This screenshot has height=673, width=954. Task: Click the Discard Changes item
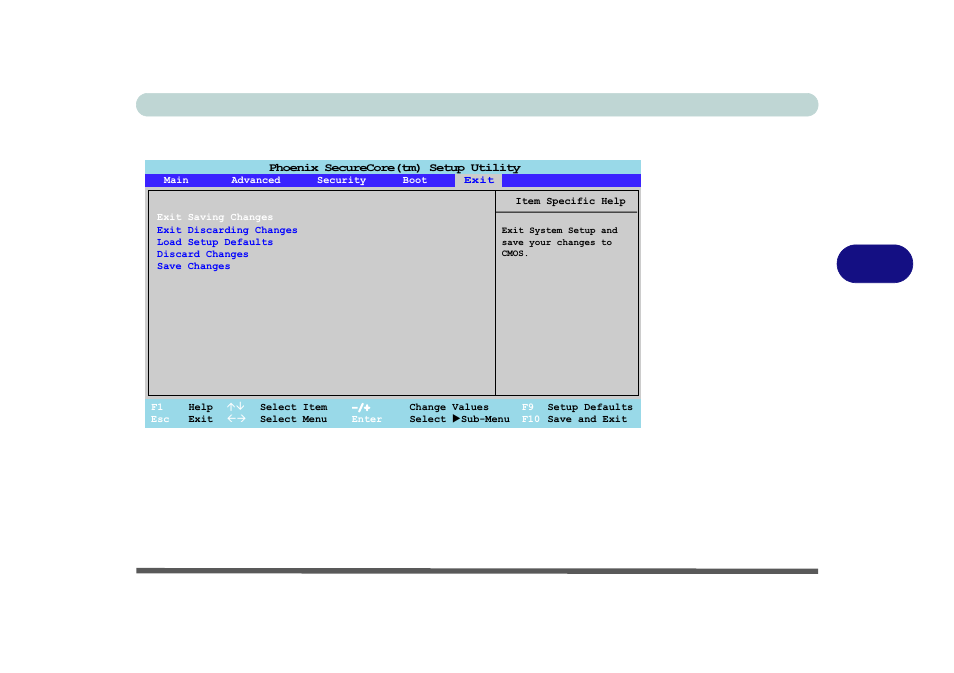[203, 254]
